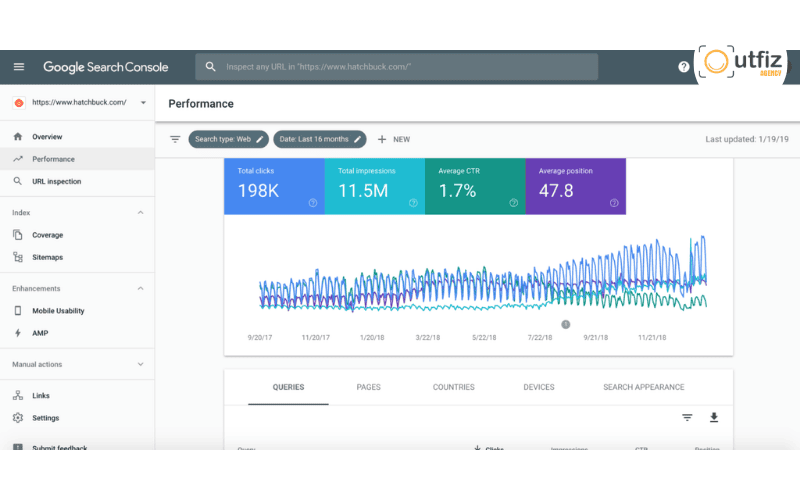Open the hamburger navigation menu

point(19,67)
